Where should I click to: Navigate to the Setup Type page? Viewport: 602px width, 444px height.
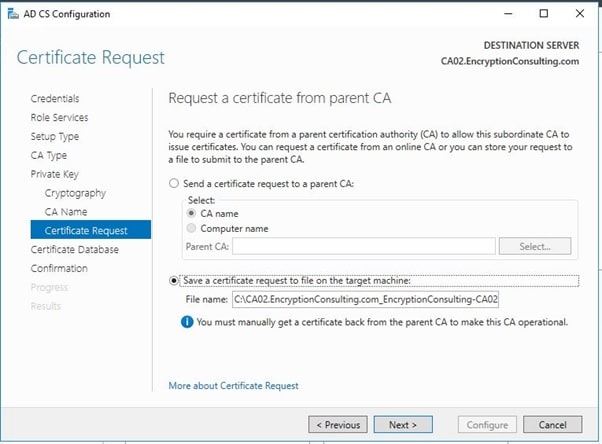coord(55,136)
